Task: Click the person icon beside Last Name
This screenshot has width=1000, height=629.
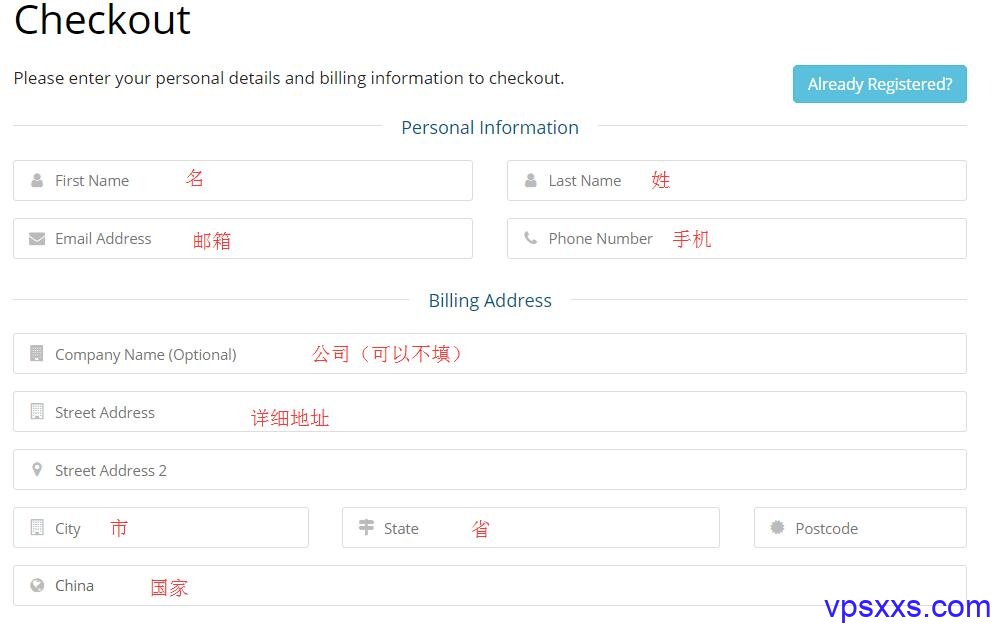Action: click(x=531, y=181)
